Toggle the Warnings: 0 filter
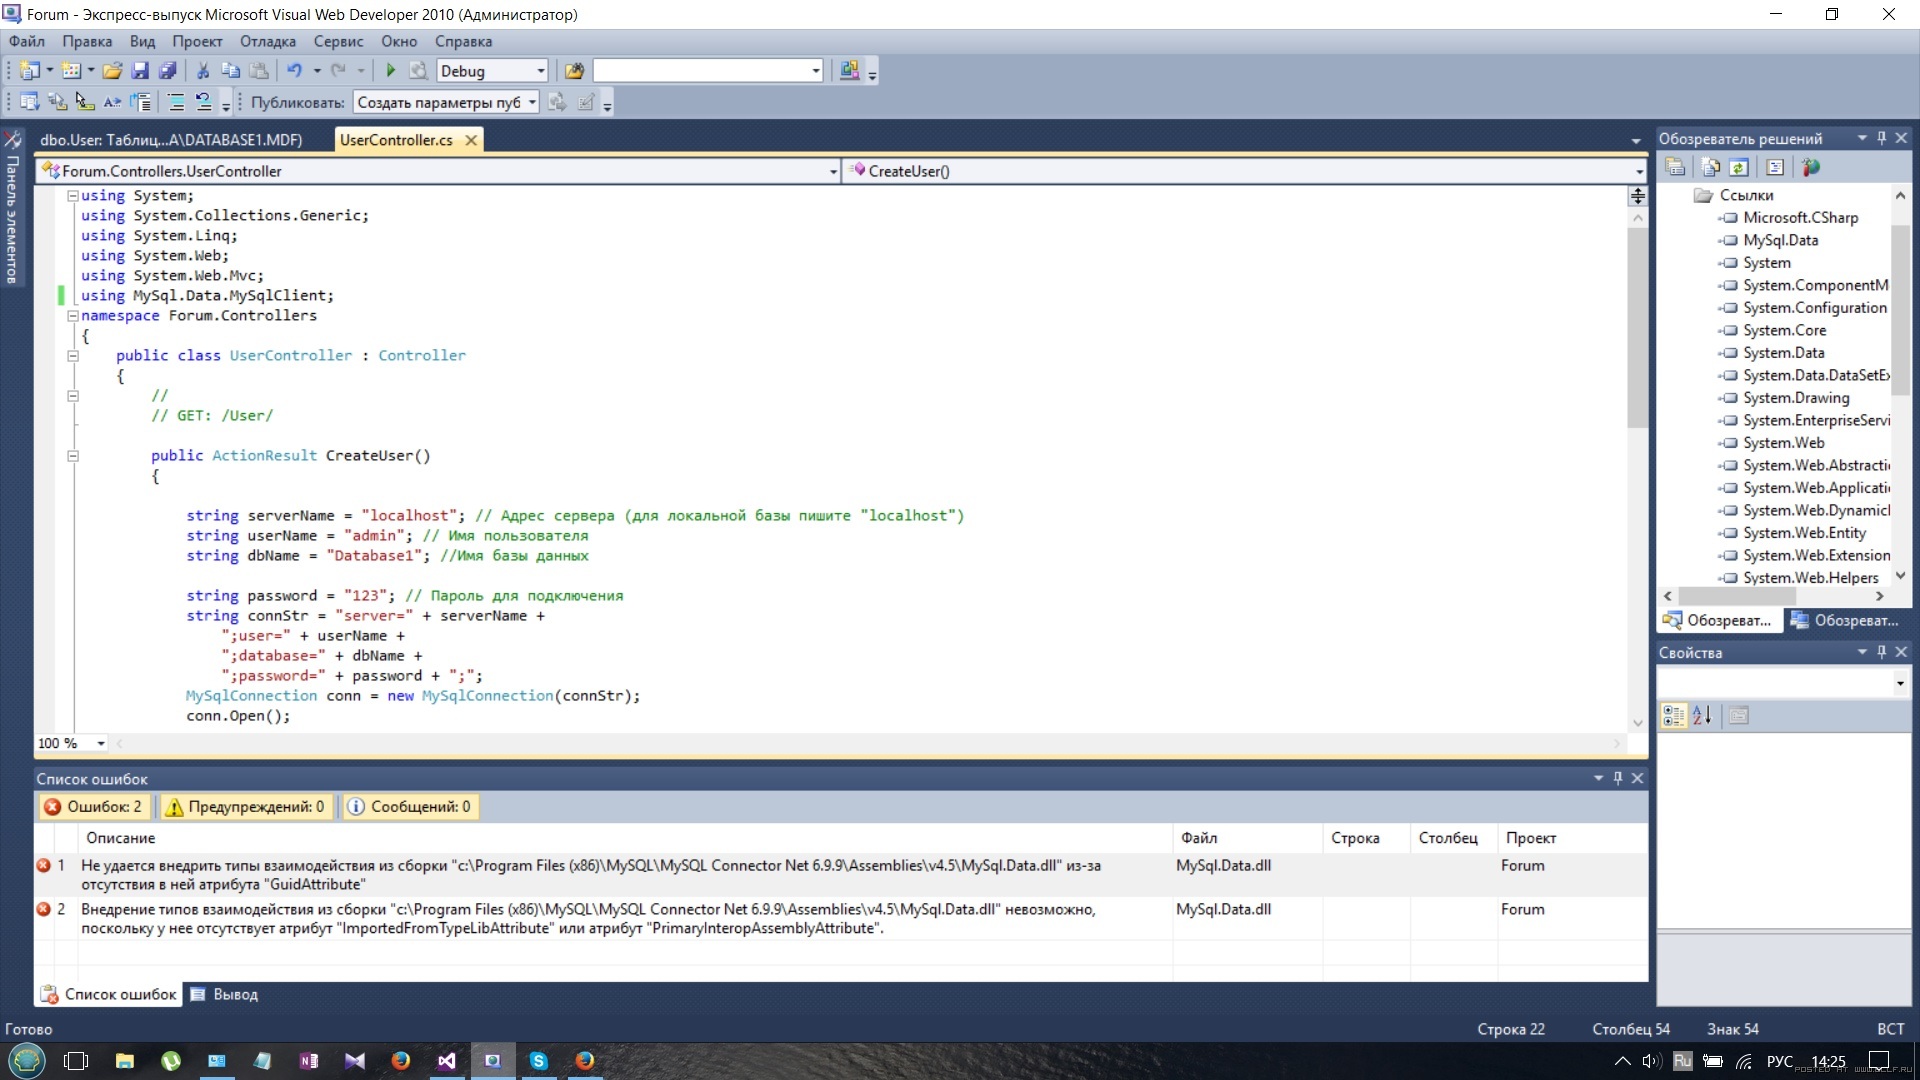 pyautogui.click(x=245, y=806)
